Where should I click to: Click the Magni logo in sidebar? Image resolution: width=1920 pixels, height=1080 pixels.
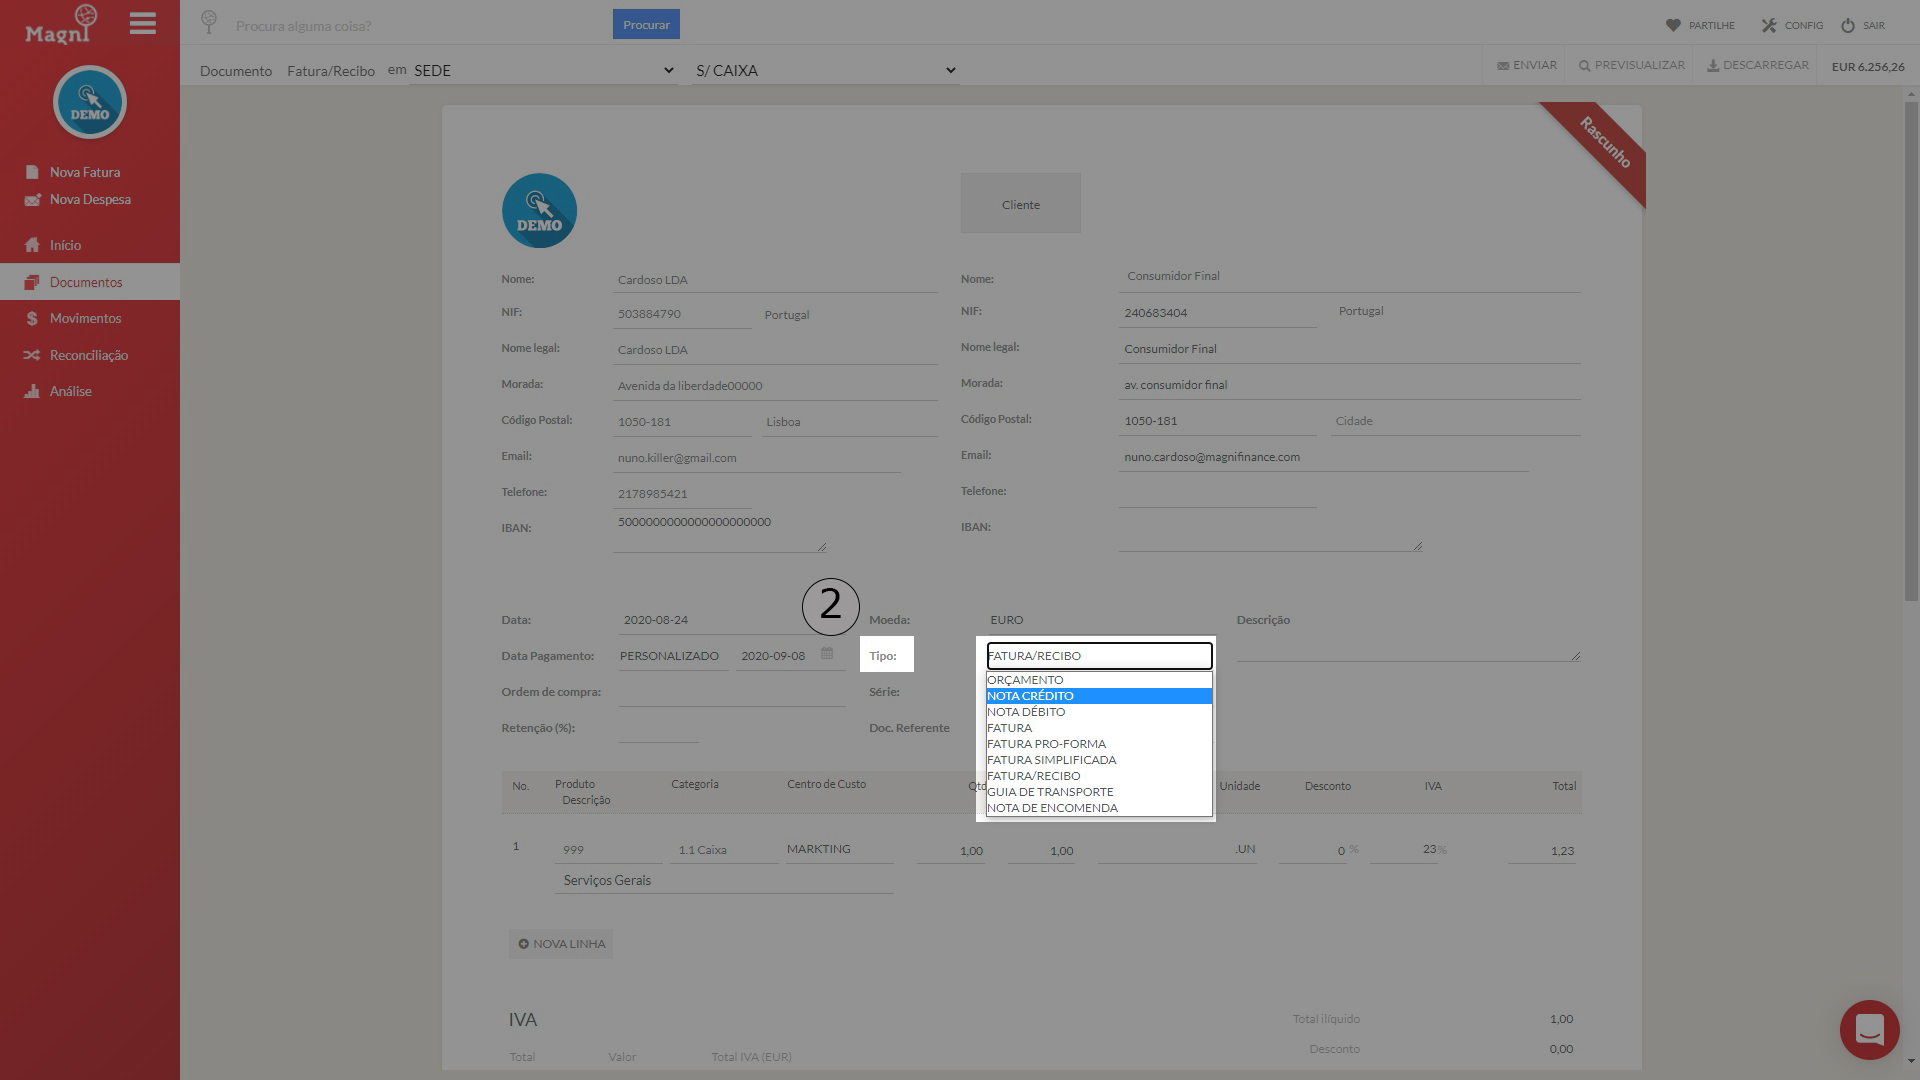[61, 24]
